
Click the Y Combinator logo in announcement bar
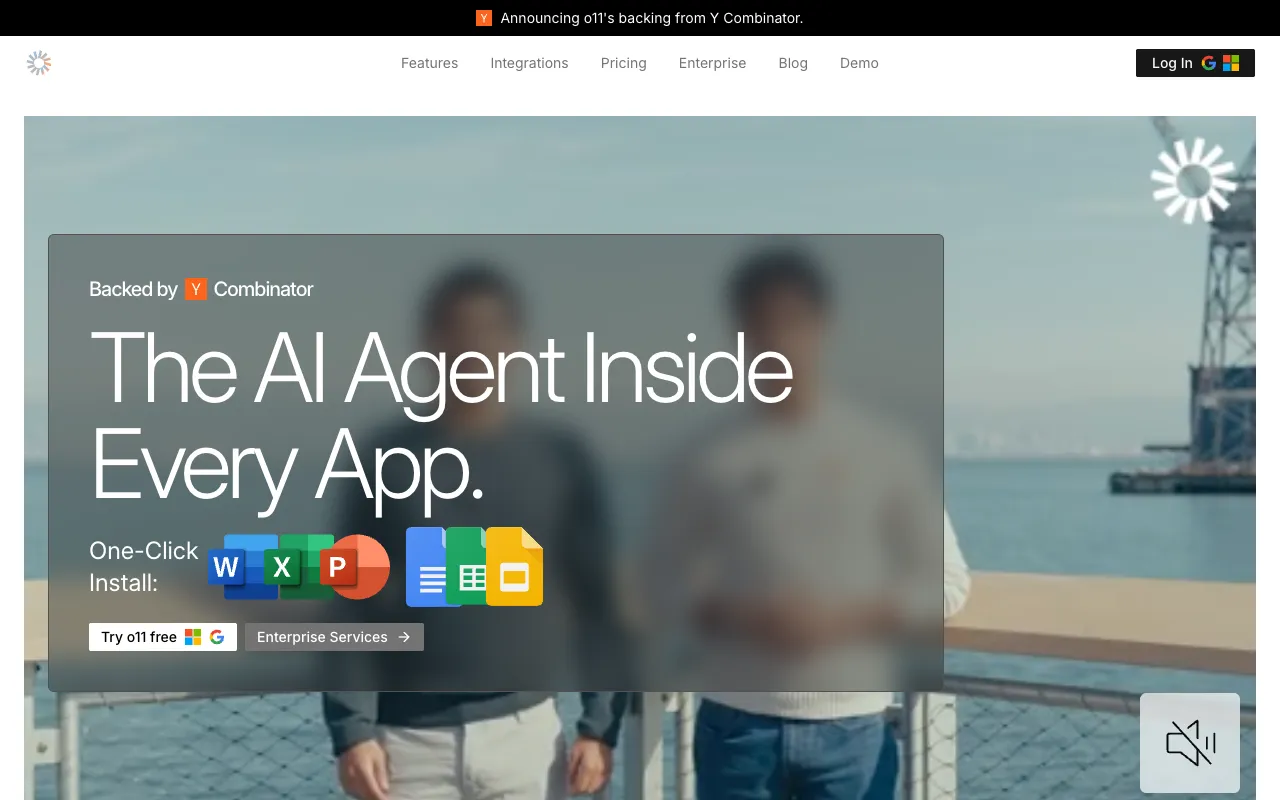tap(484, 18)
